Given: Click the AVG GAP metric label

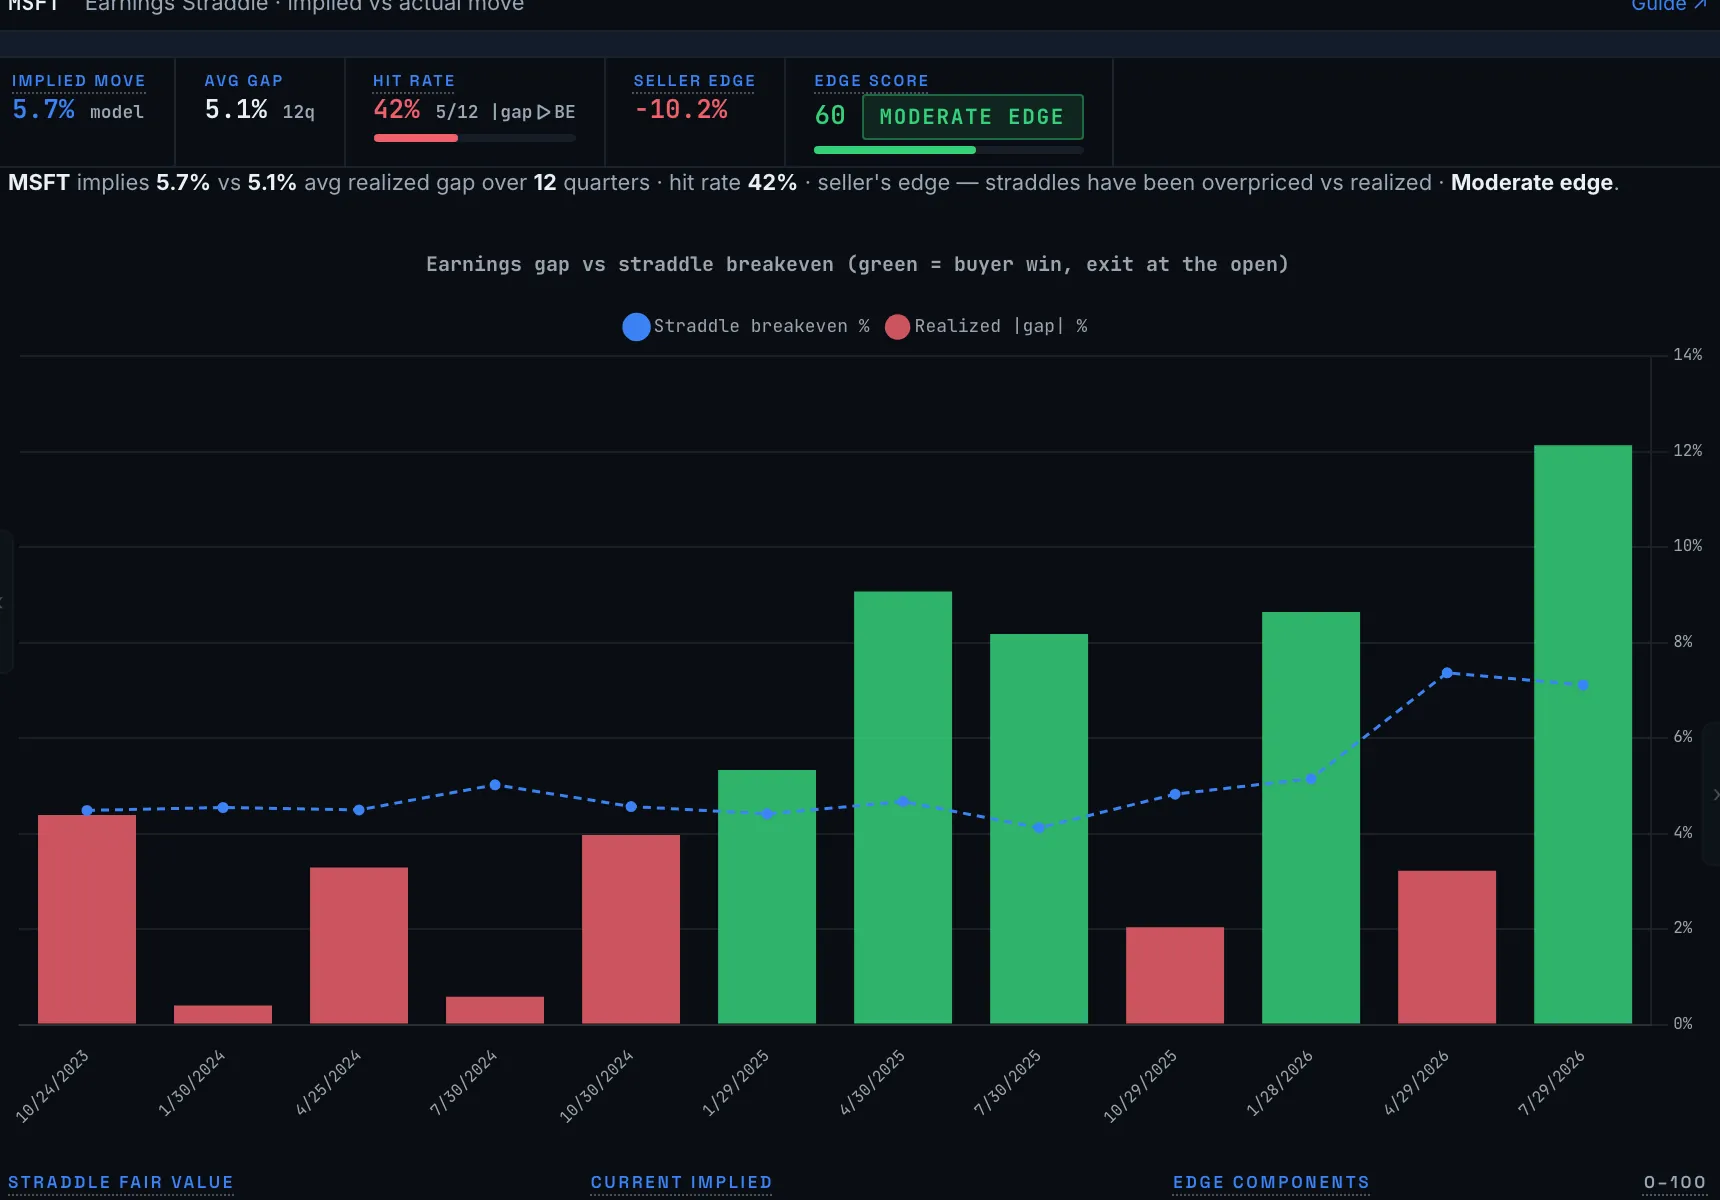Looking at the screenshot, I should 244,81.
